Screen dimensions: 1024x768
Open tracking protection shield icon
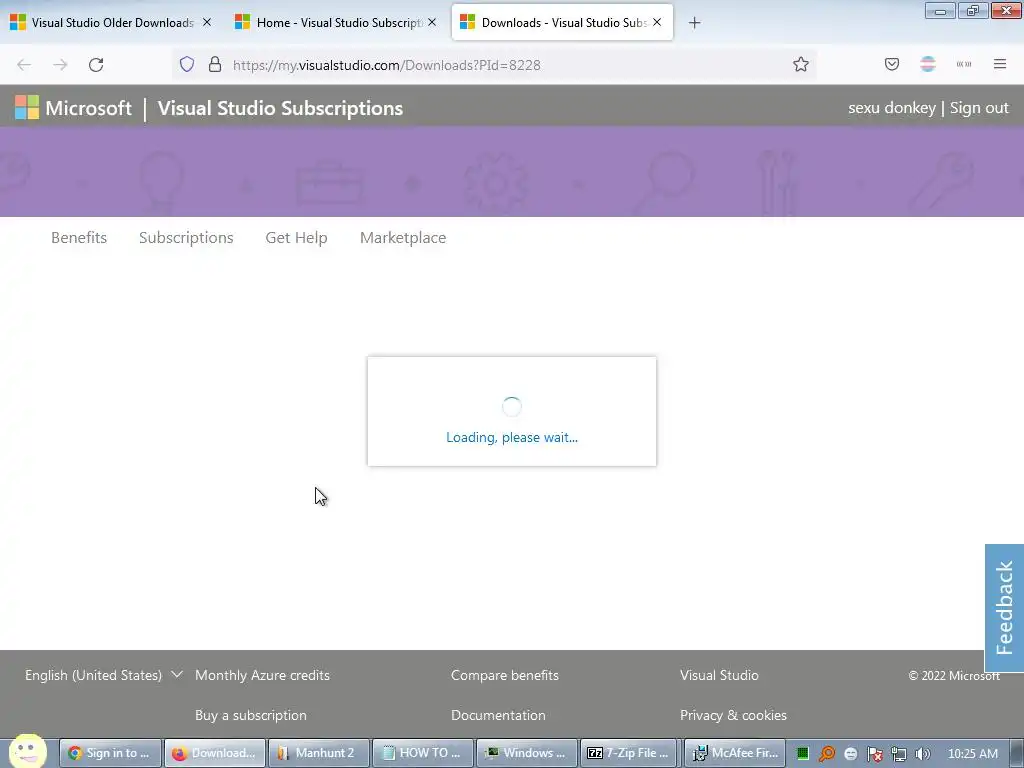tap(187, 64)
